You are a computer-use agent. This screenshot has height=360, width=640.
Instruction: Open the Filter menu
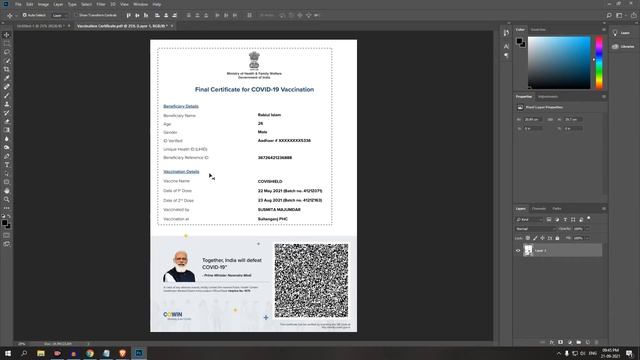pyautogui.click(x=101, y=4)
